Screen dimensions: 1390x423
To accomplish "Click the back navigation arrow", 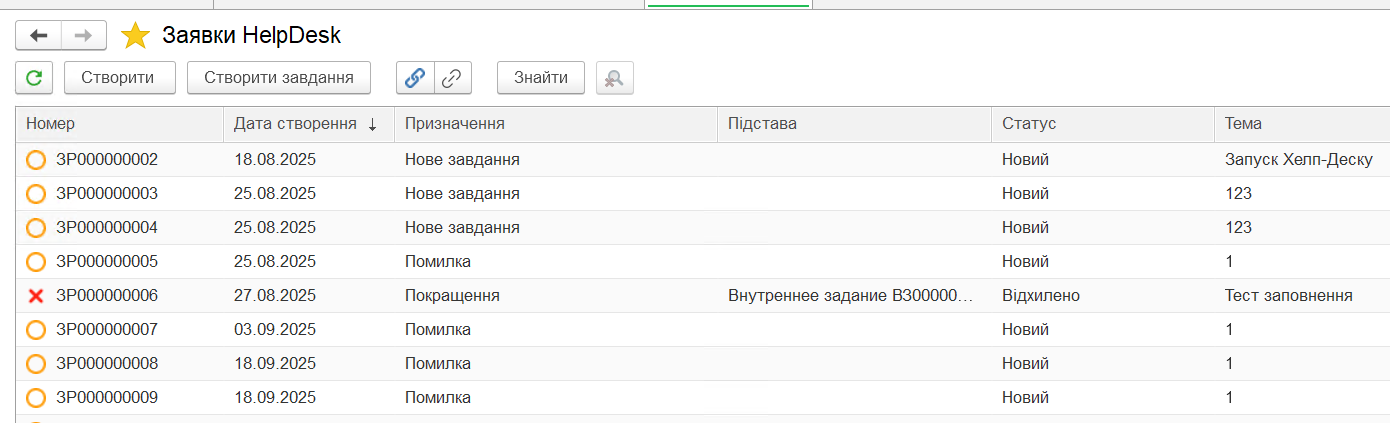I will (x=39, y=36).
